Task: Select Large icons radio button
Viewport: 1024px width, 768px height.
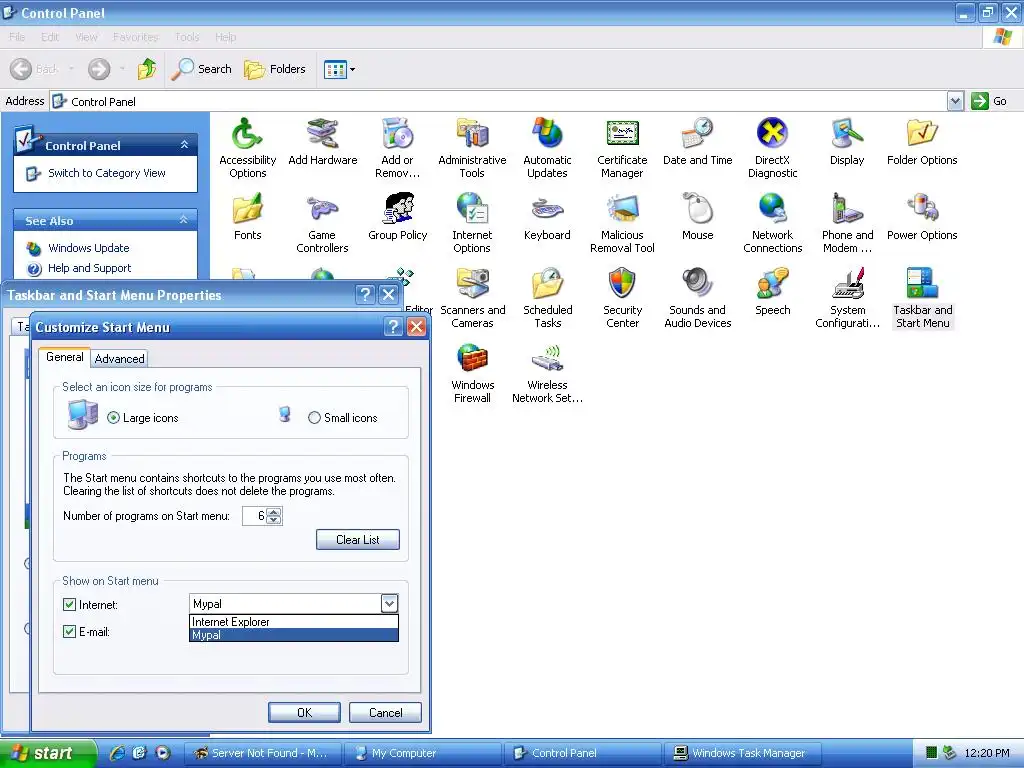Action: pyautogui.click(x=114, y=418)
